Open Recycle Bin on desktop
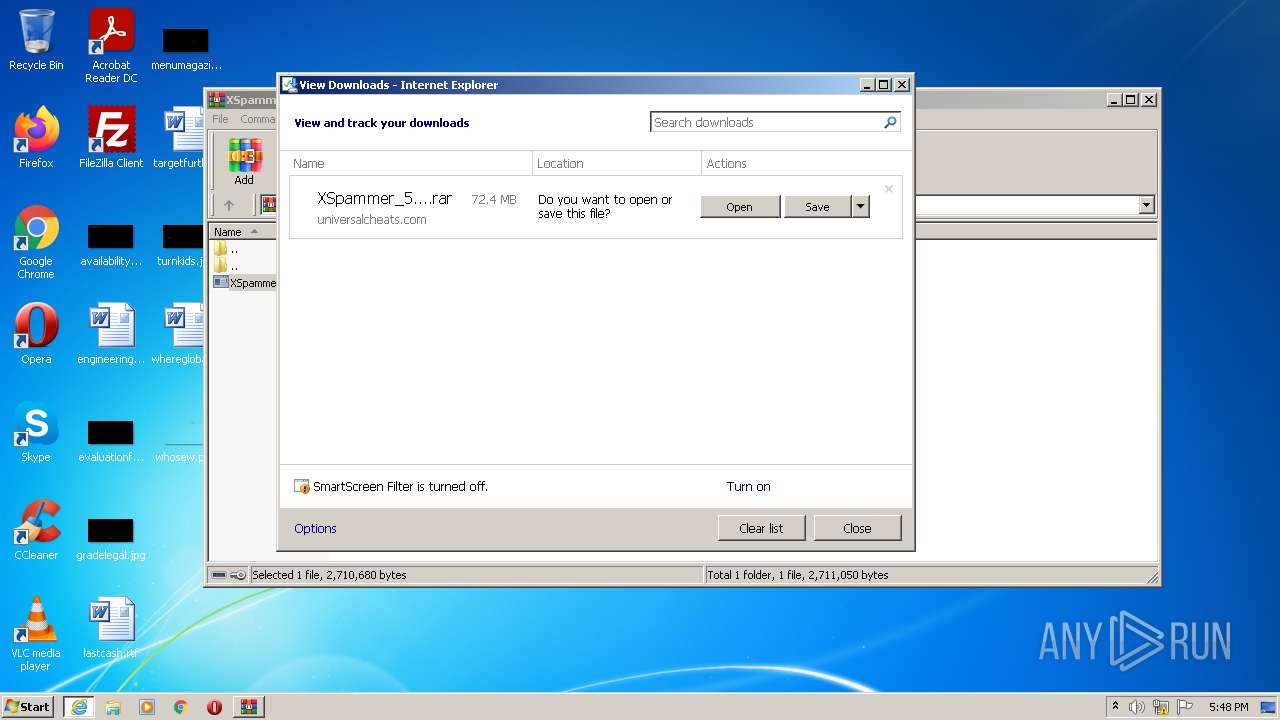 [x=36, y=40]
